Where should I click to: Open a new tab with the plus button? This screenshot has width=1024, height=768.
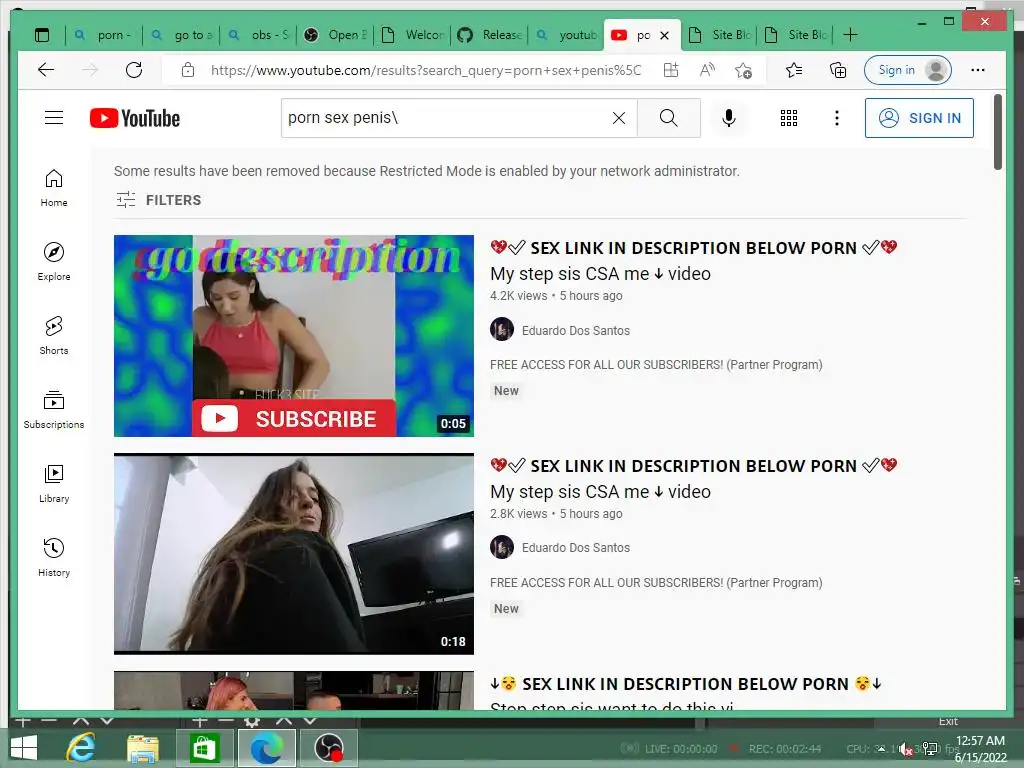coord(850,35)
